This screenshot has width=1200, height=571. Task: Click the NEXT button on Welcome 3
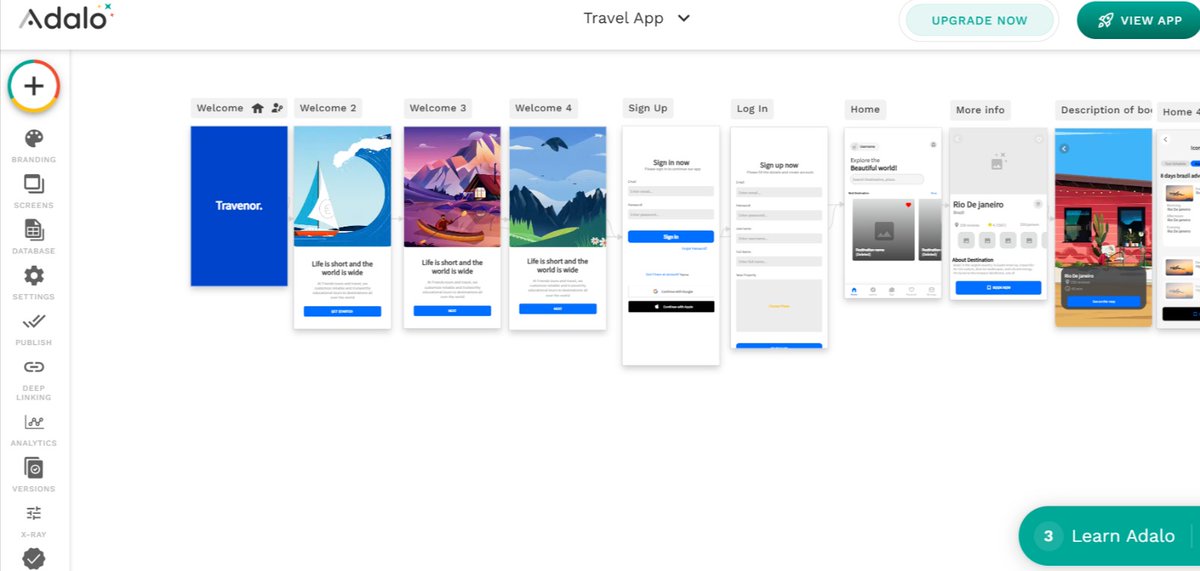(x=452, y=311)
